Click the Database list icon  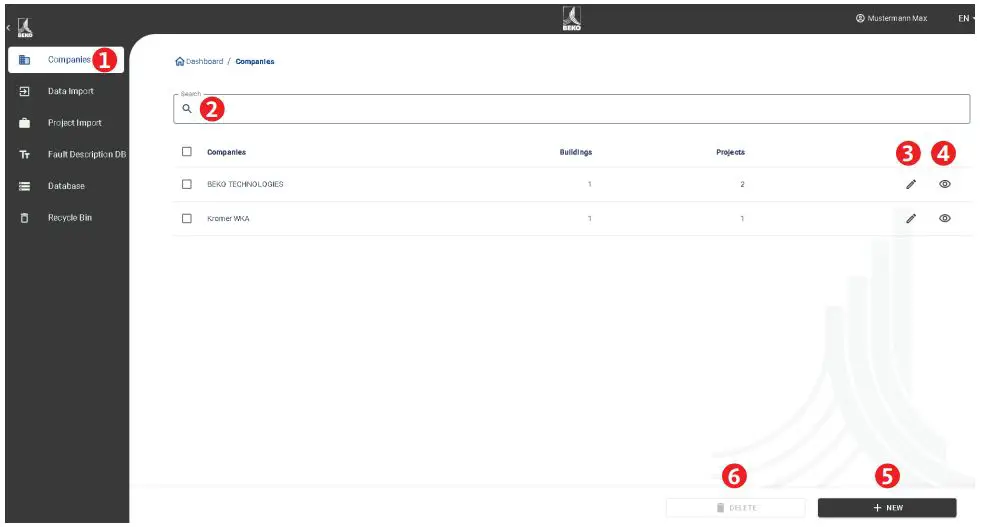[x=24, y=186]
